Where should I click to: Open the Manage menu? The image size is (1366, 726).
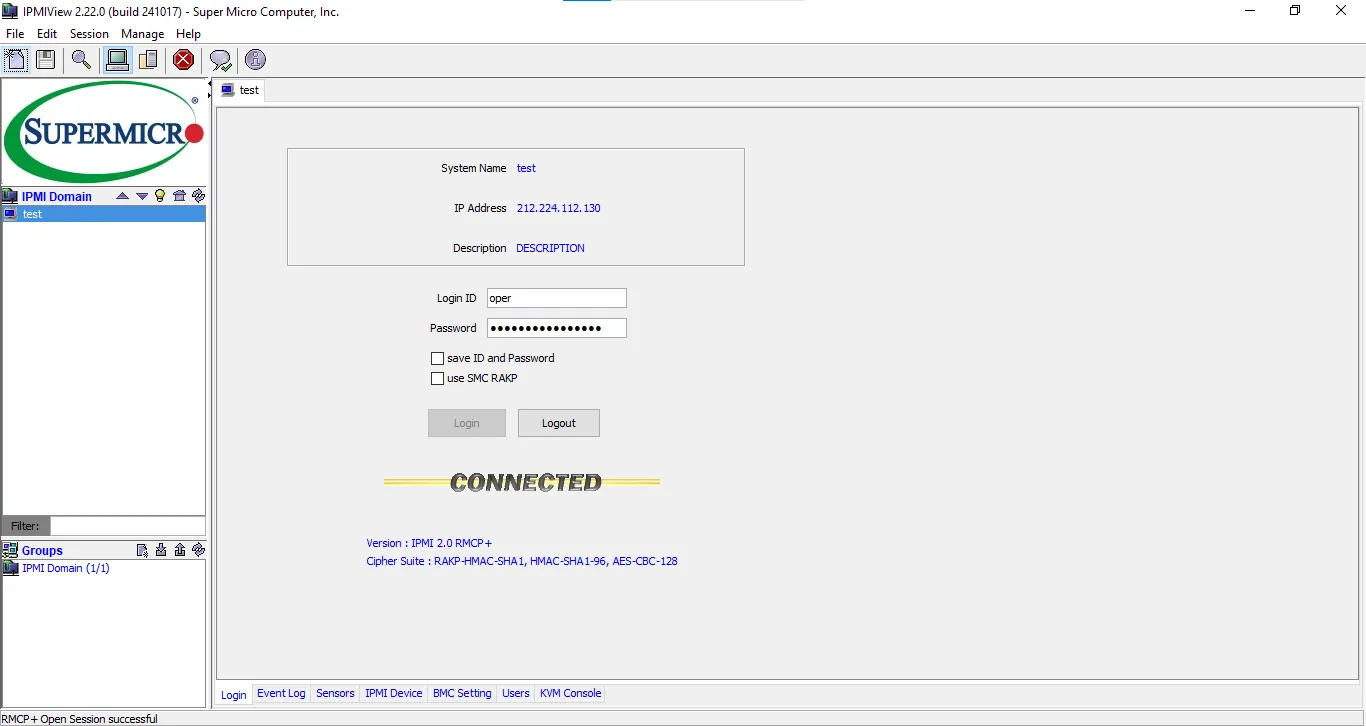(x=142, y=34)
